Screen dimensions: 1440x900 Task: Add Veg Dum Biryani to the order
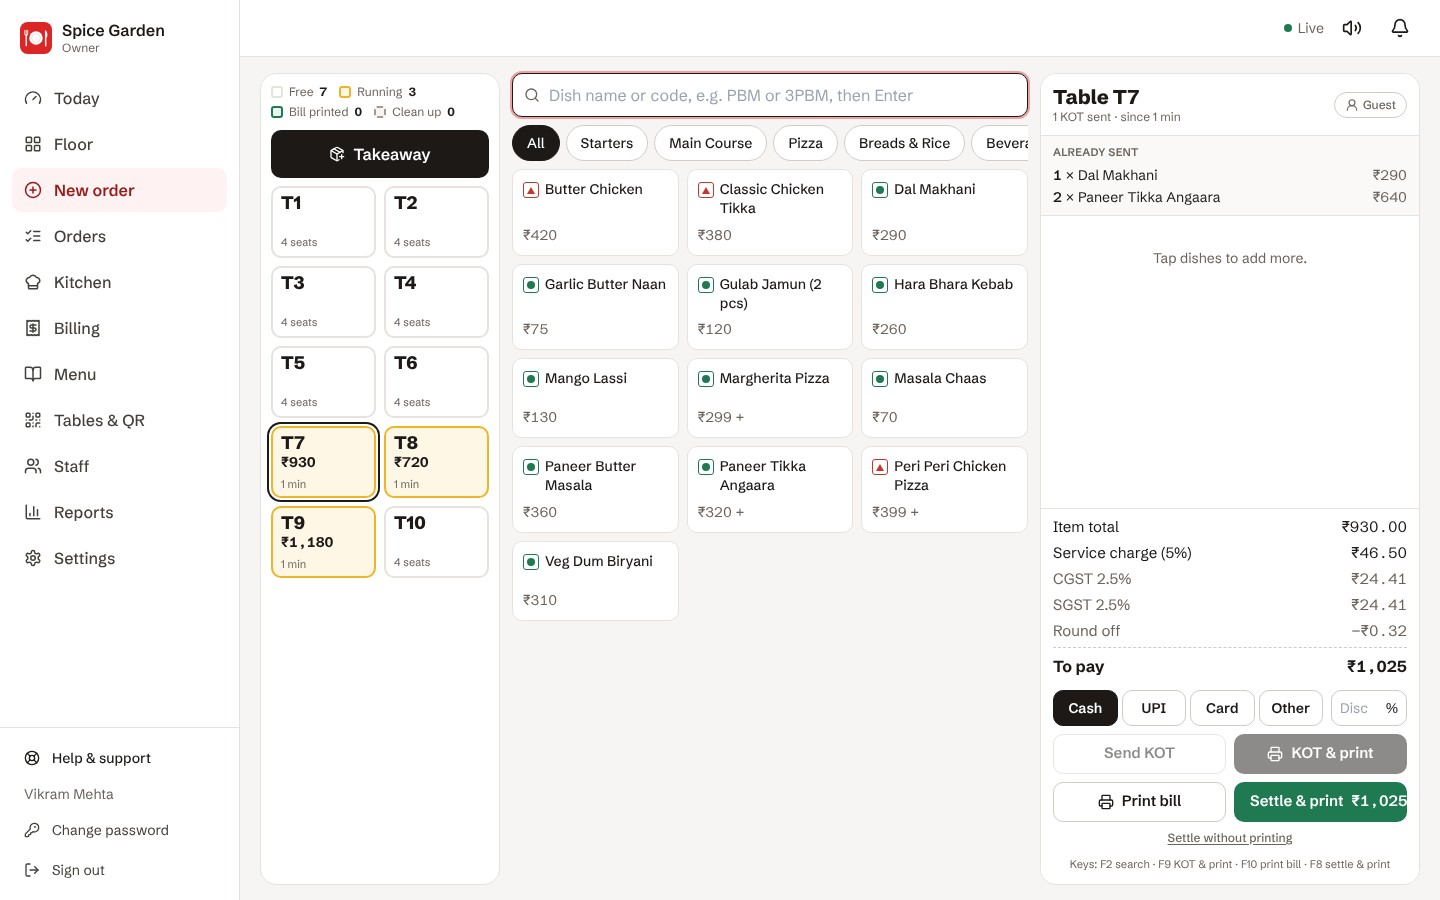click(595, 581)
